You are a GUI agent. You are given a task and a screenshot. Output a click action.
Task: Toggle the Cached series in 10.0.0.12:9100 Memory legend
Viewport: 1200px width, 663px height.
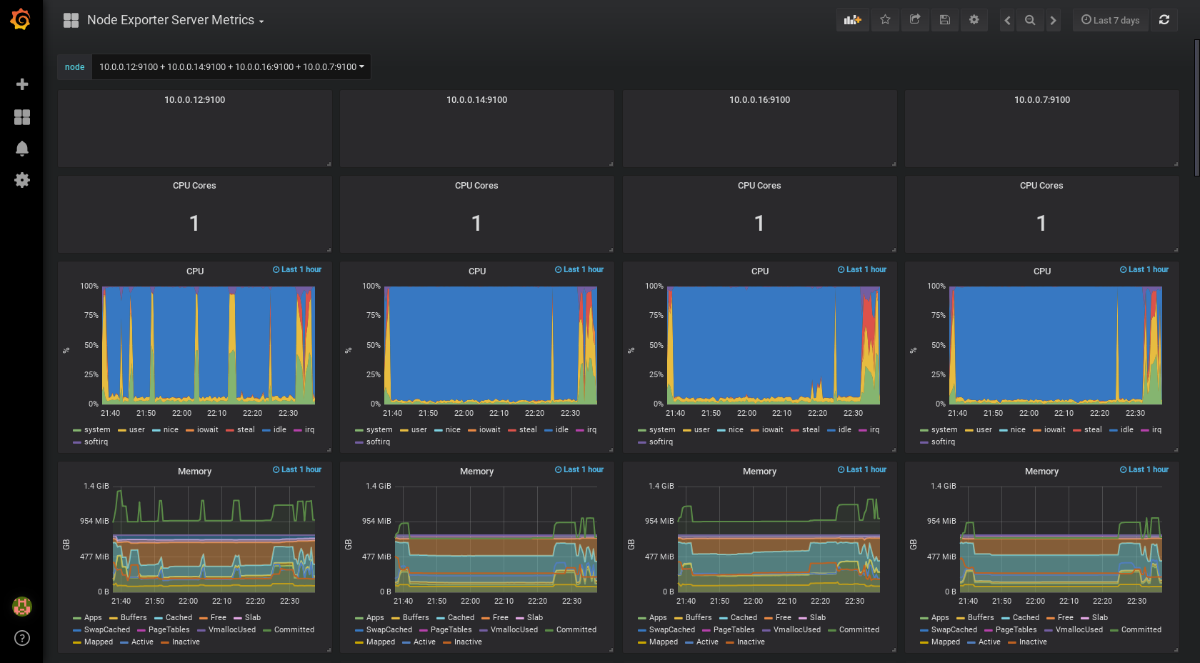pos(178,618)
